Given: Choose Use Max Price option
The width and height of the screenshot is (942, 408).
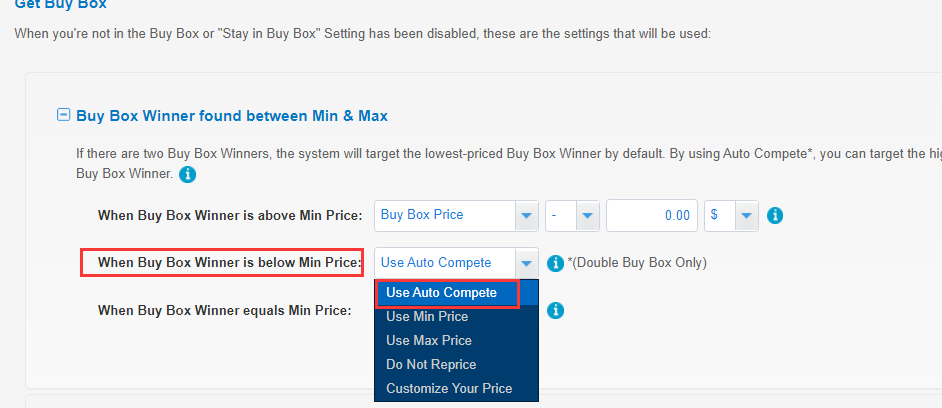Looking at the screenshot, I should [428, 341].
